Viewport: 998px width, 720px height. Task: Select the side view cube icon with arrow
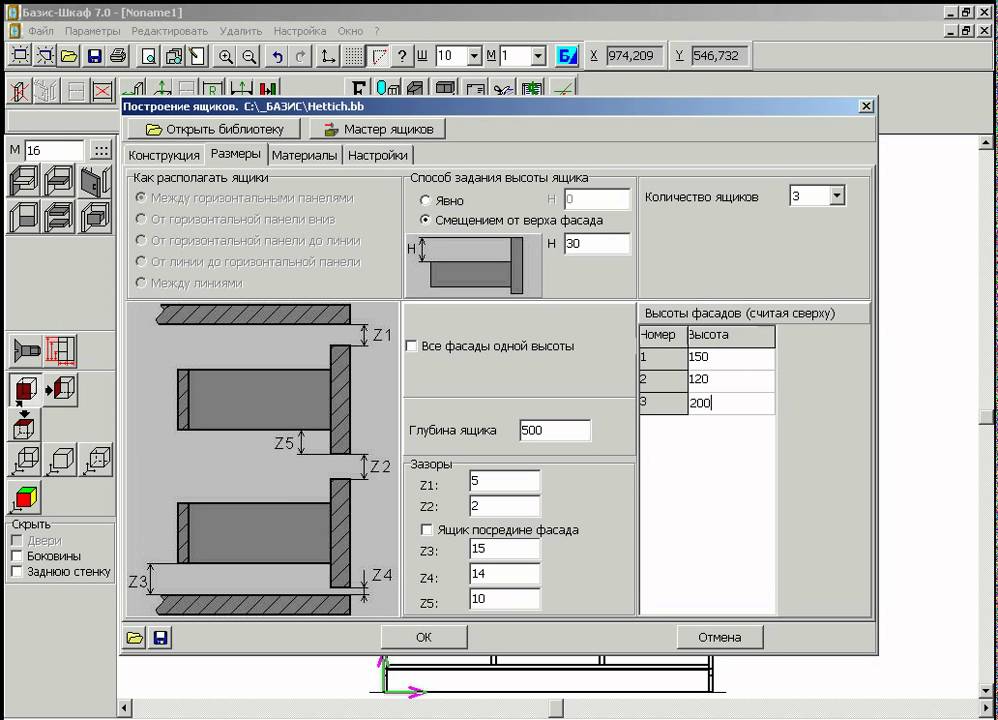coord(61,389)
